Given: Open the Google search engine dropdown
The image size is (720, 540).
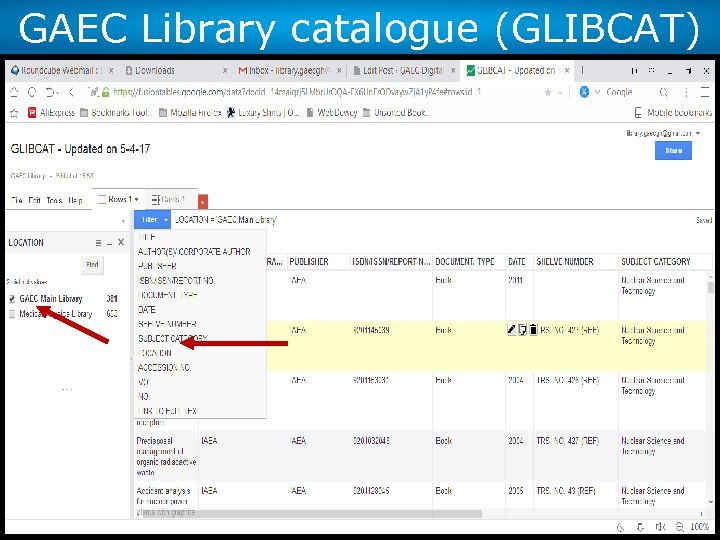Looking at the screenshot, I should click(x=597, y=92).
